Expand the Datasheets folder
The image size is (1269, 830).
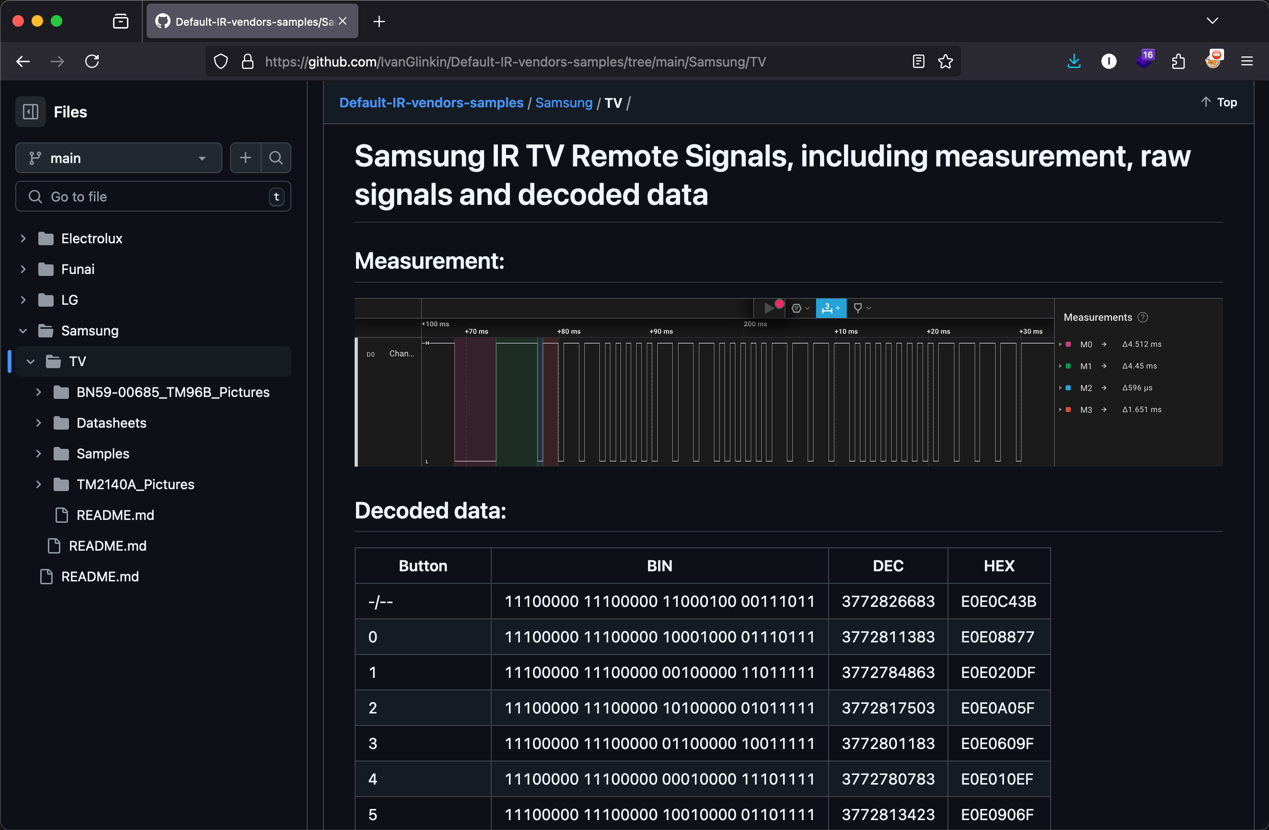(x=39, y=423)
